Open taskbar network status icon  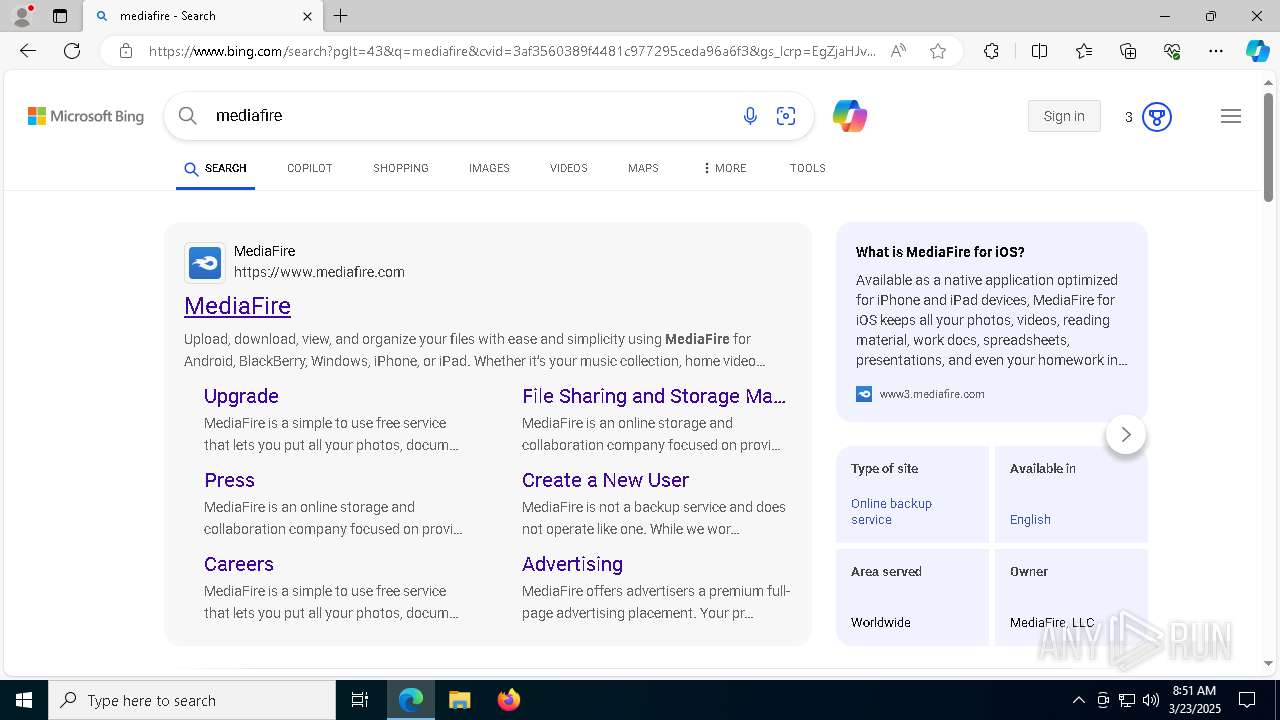click(1127, 700)
